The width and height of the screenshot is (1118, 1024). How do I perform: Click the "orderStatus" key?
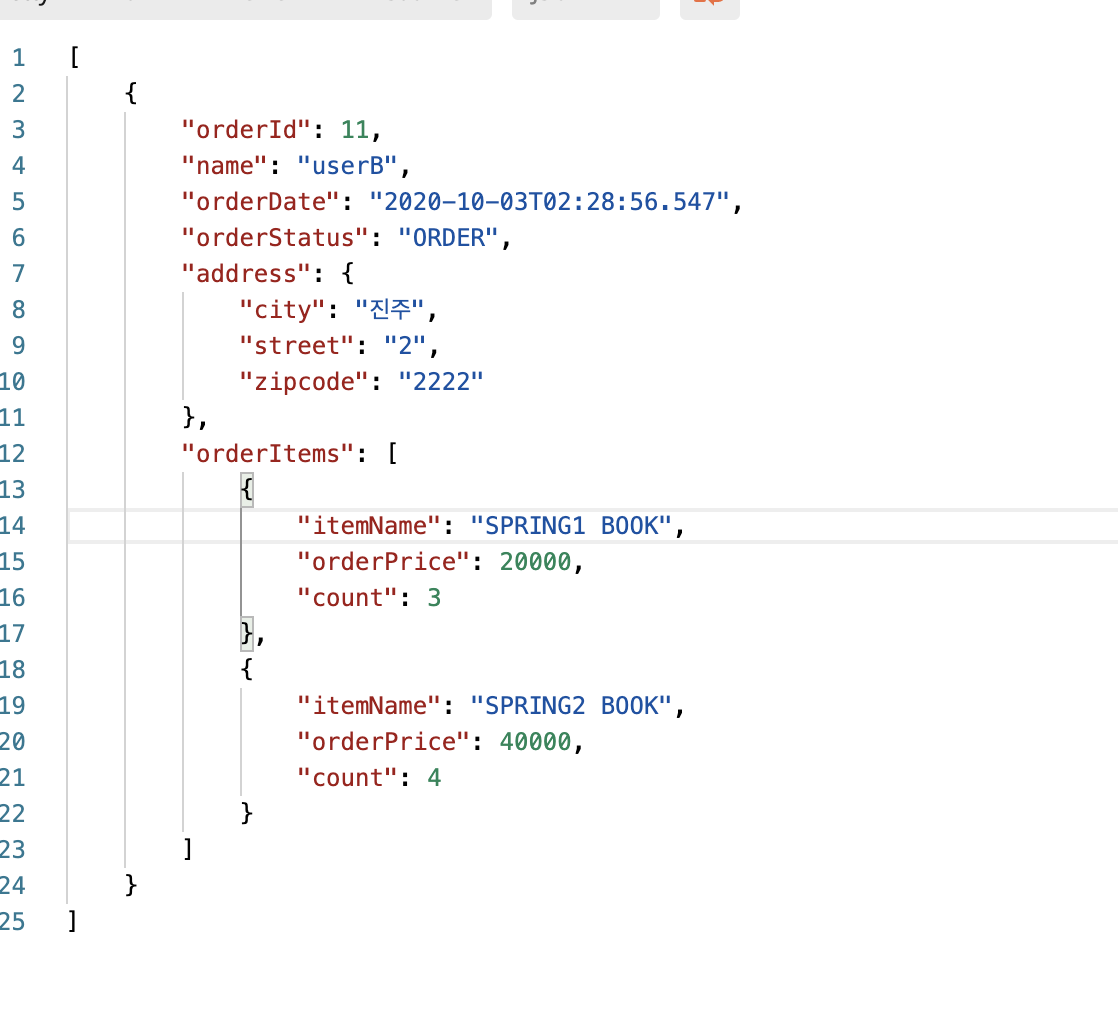275,238
